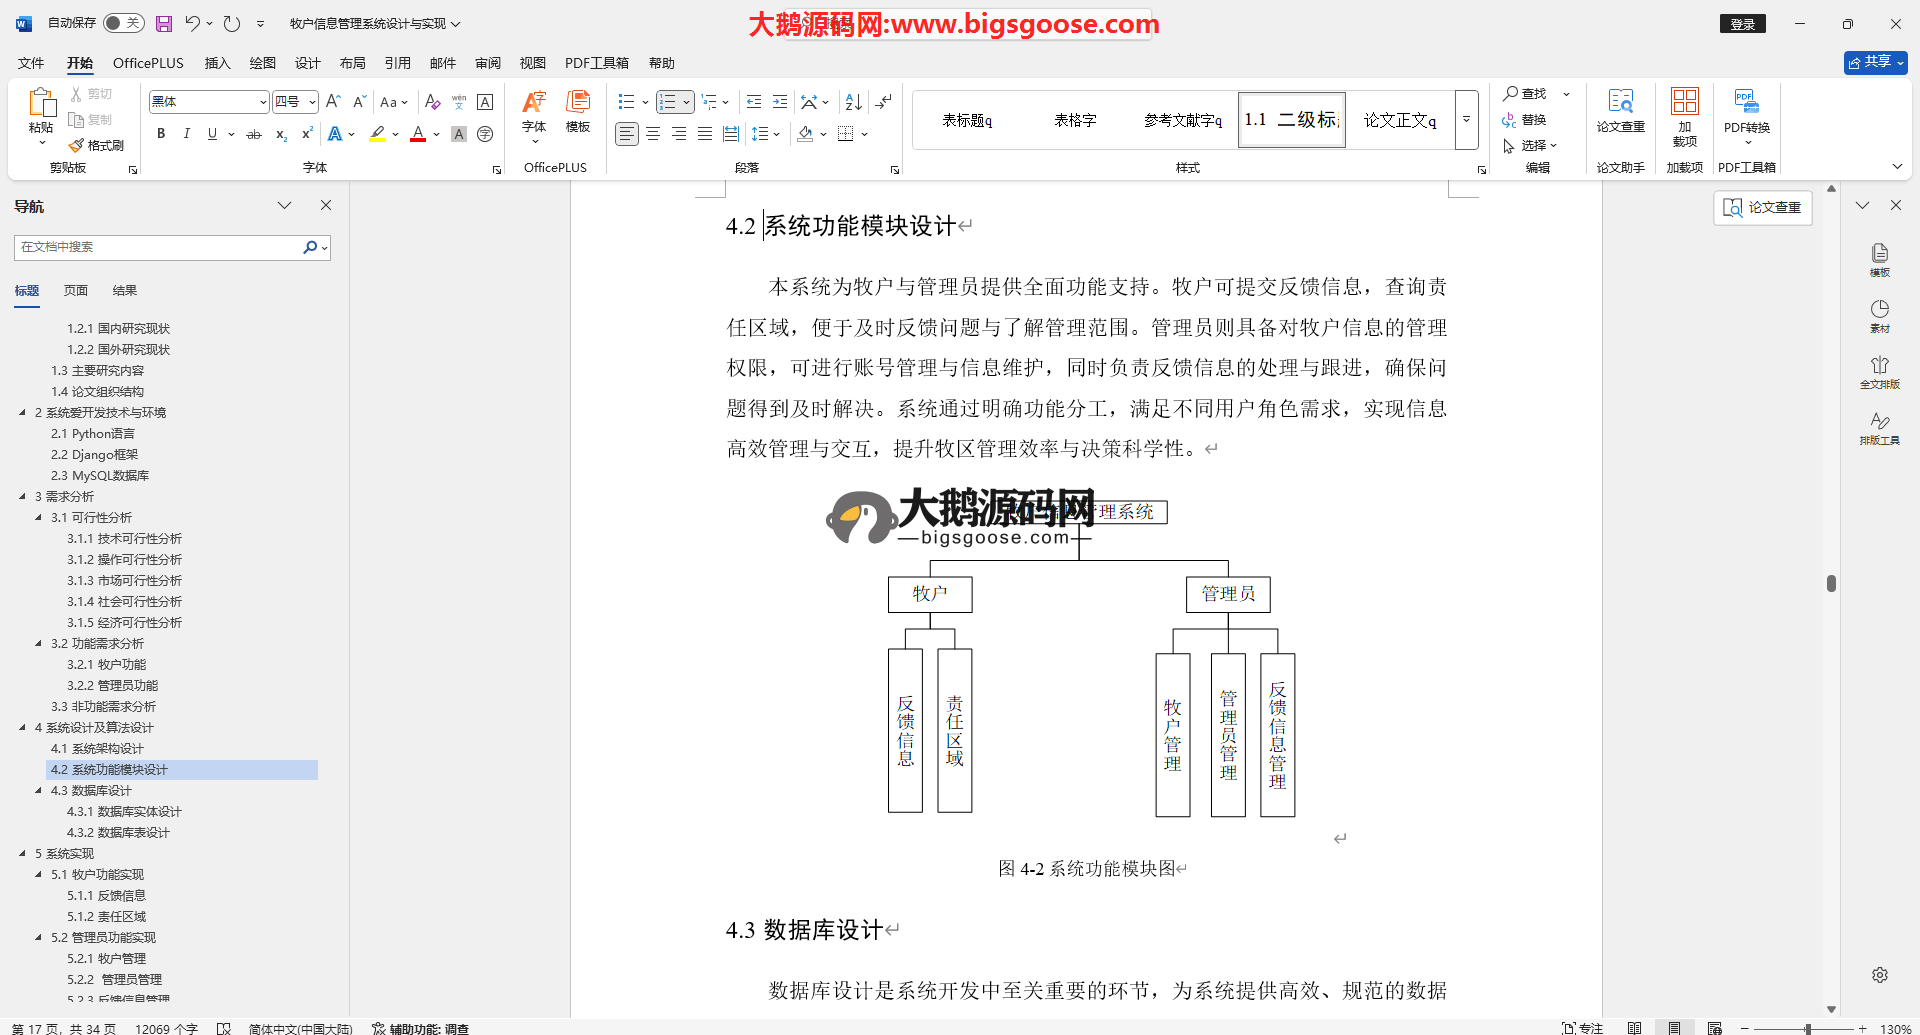Apply bold formatting with the B icon

(161, 134)
